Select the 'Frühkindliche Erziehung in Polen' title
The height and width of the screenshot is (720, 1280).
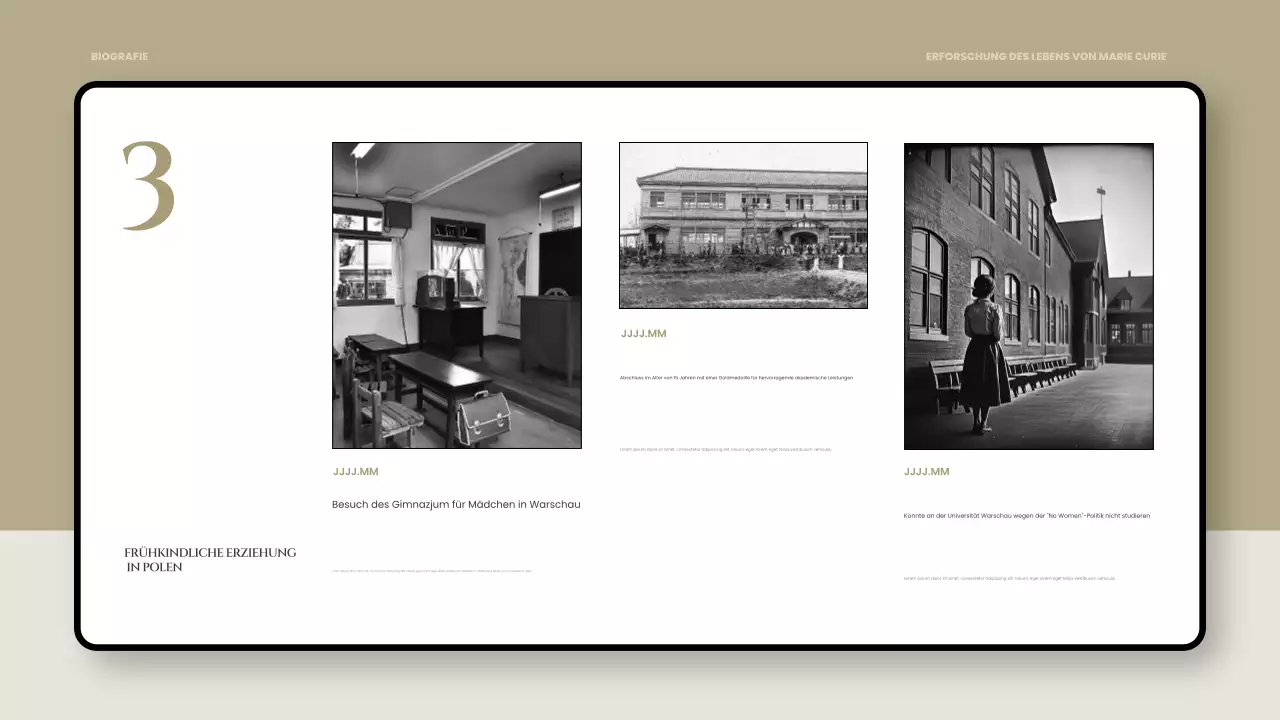210,560
